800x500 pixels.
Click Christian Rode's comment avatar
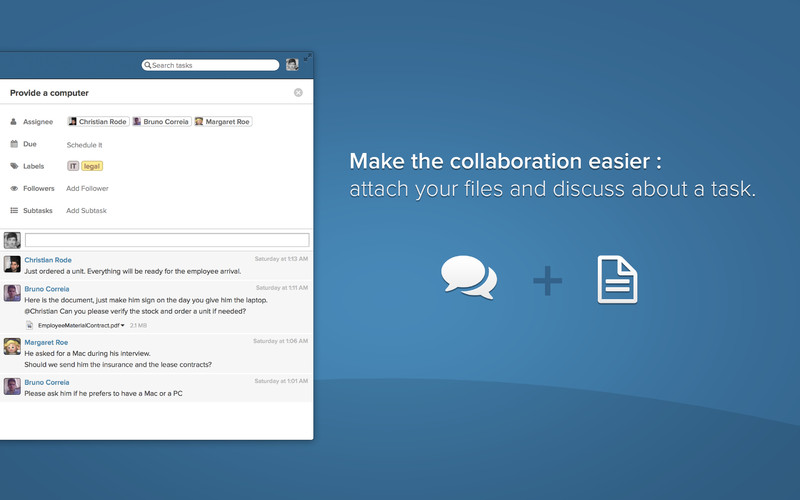[x=12, y=264]
